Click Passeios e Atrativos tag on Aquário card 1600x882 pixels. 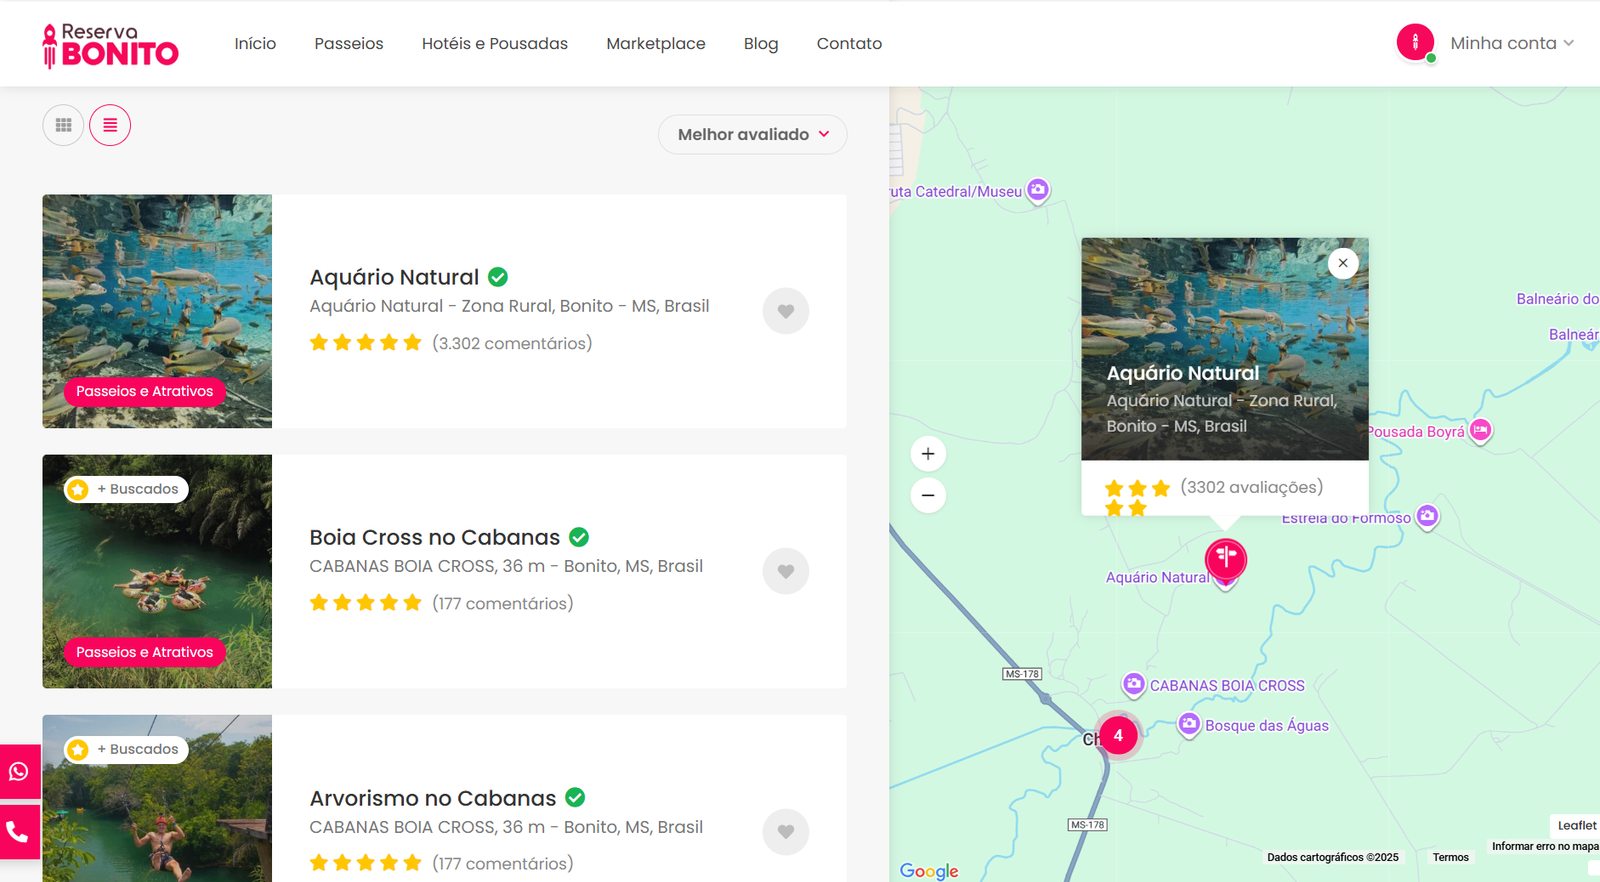click(145, 391)
